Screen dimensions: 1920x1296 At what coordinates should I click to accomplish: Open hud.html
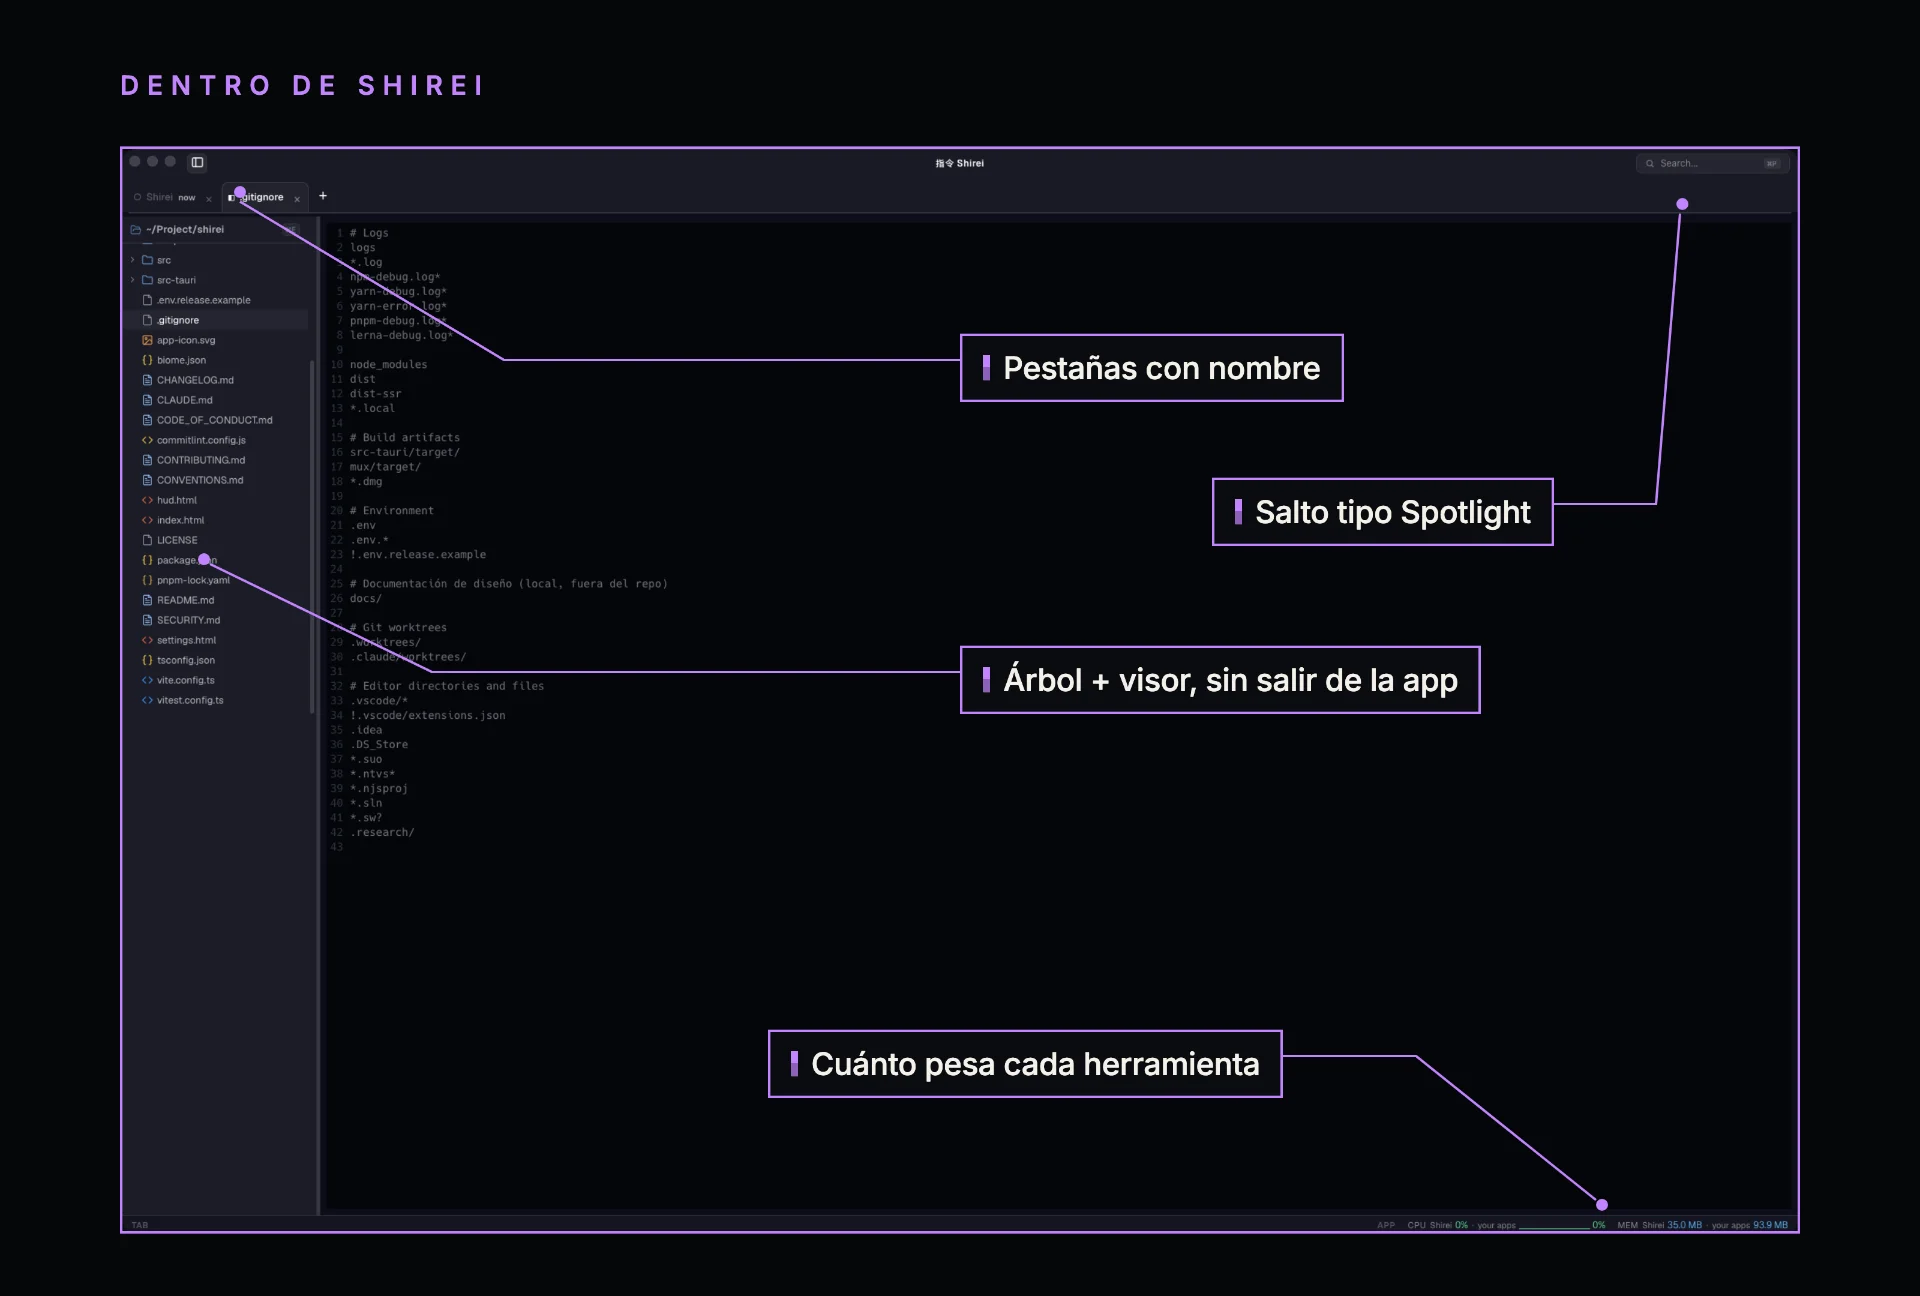(177, 500)
